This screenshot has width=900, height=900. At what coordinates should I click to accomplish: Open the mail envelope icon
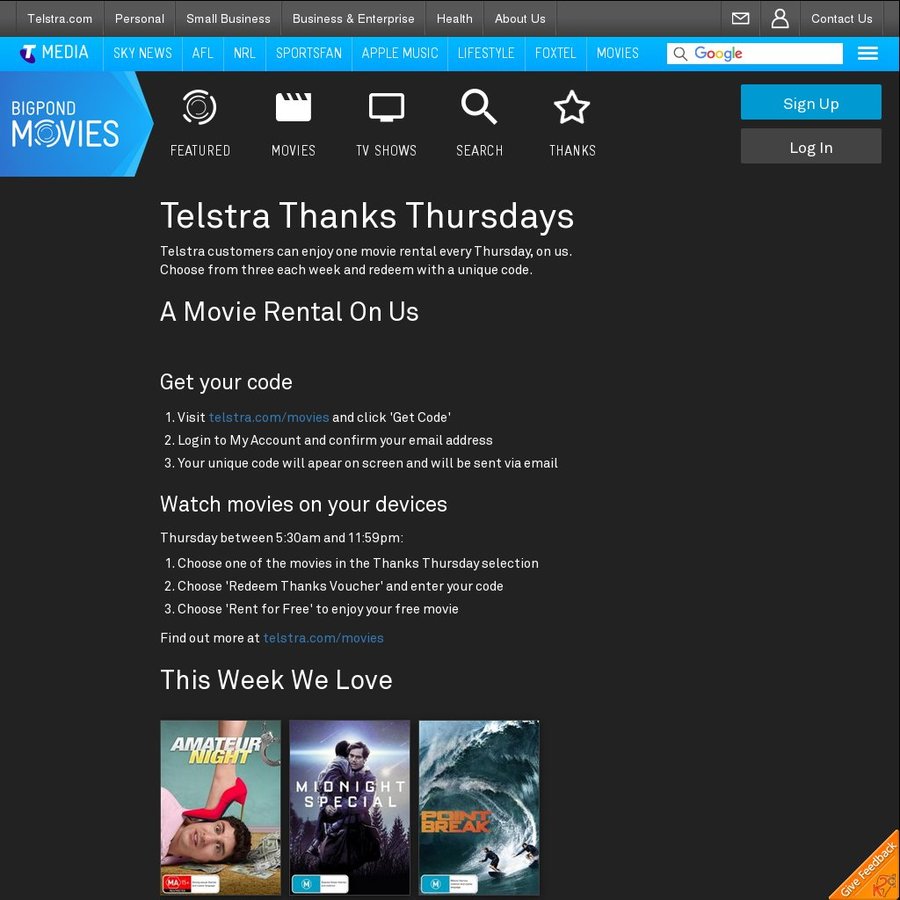tap(740, 18)
